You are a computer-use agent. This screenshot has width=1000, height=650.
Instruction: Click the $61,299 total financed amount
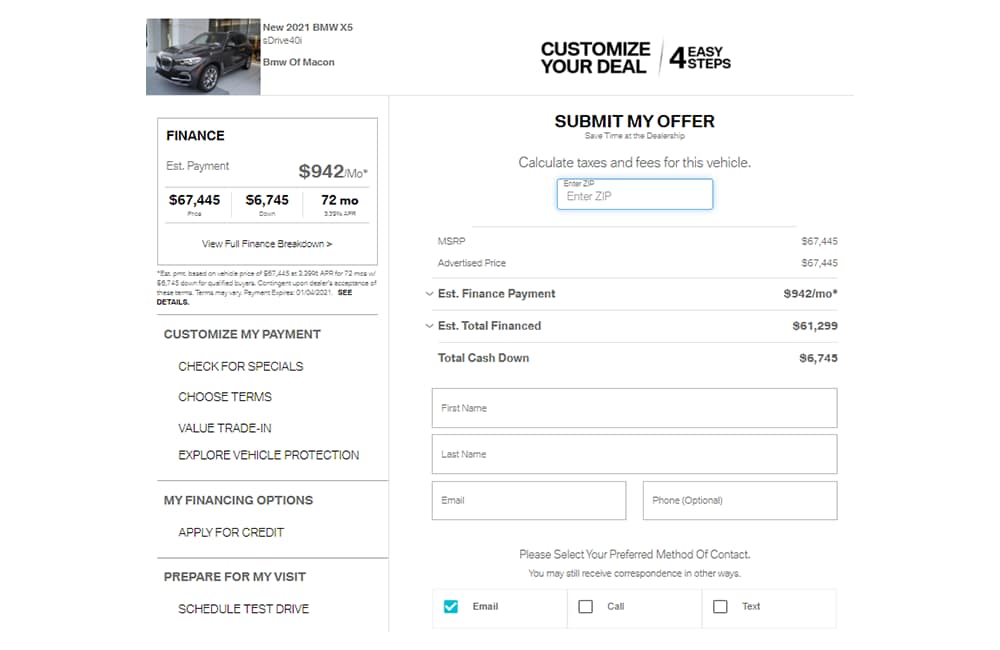click(x=815, y=326)
